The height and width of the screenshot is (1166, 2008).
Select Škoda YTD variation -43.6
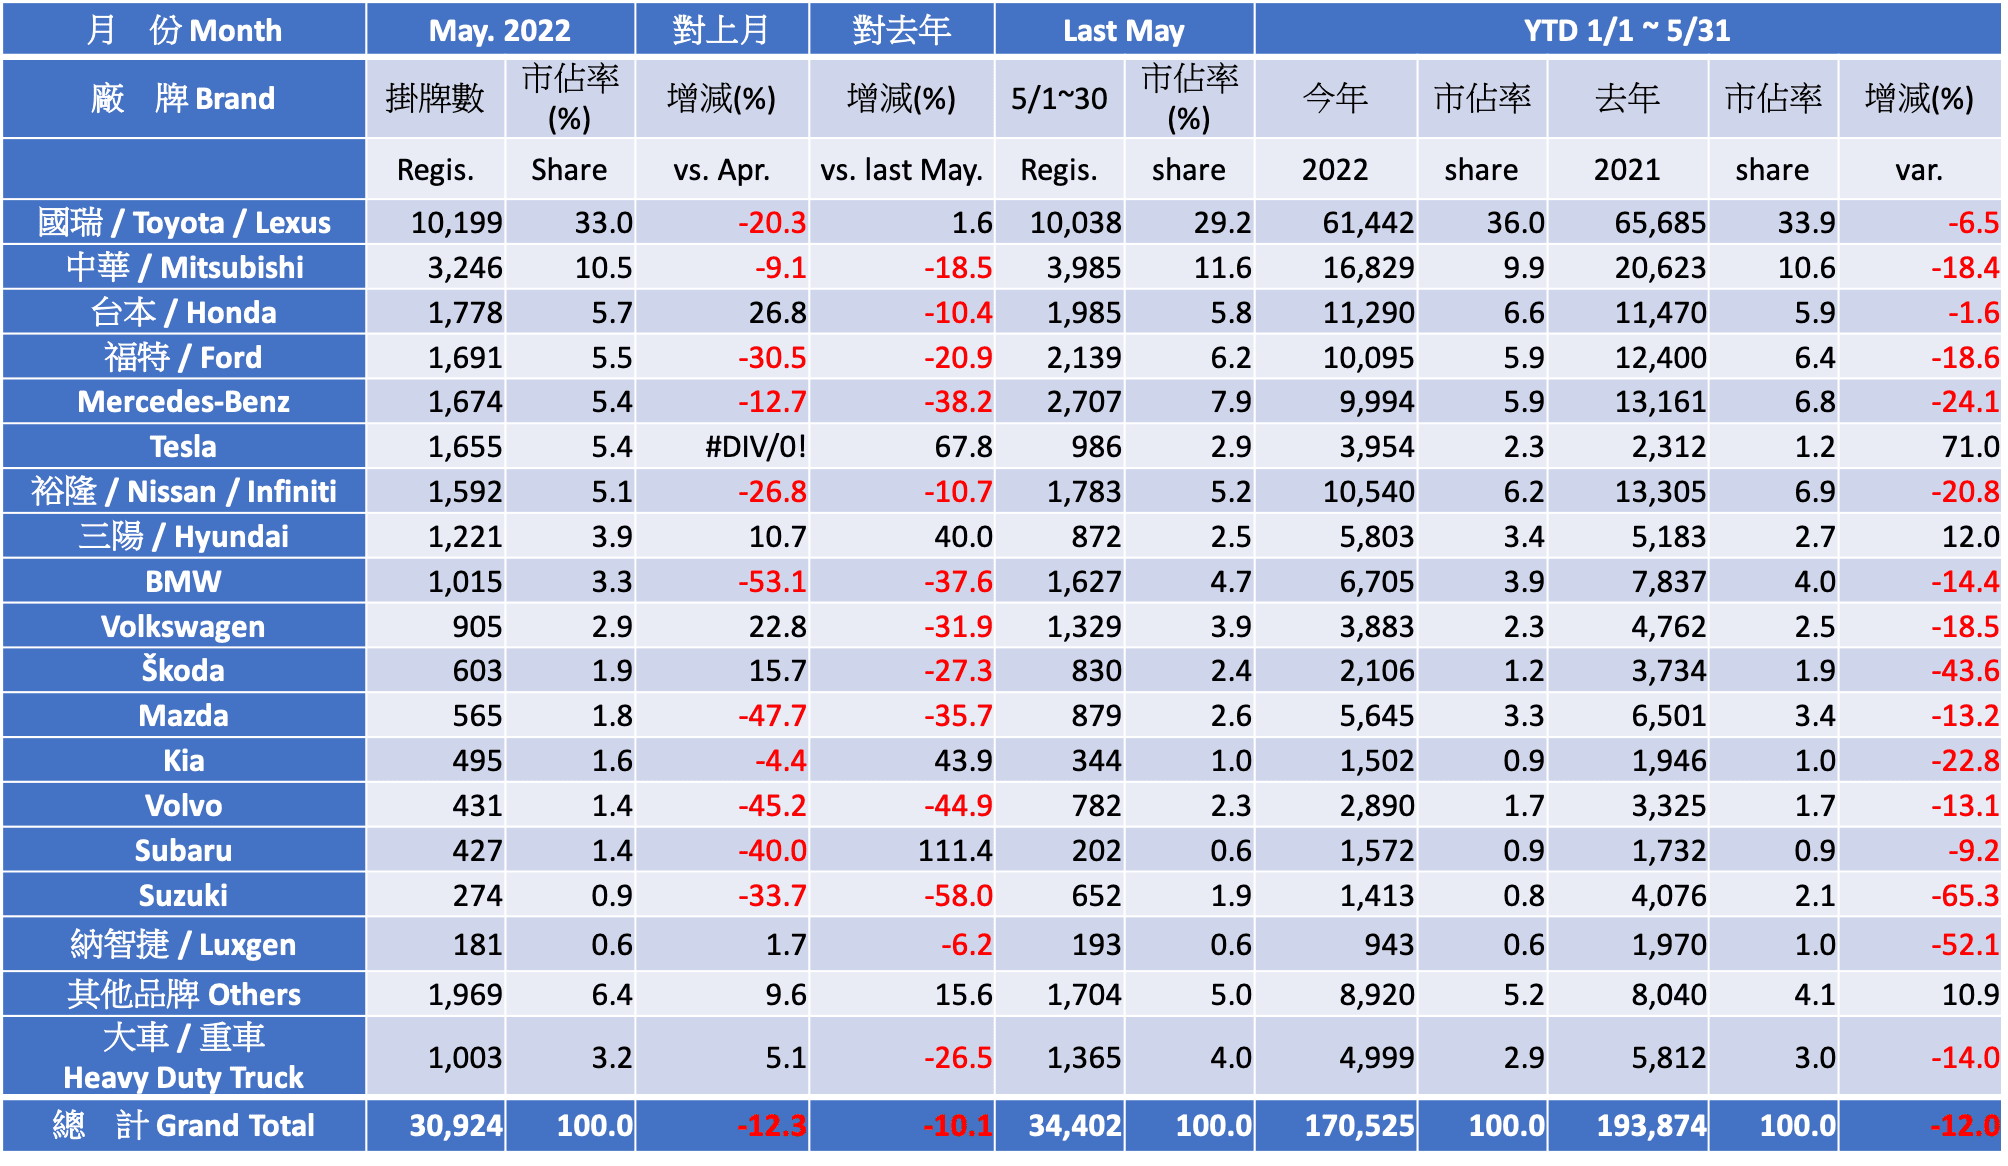tap(1920, 670)
